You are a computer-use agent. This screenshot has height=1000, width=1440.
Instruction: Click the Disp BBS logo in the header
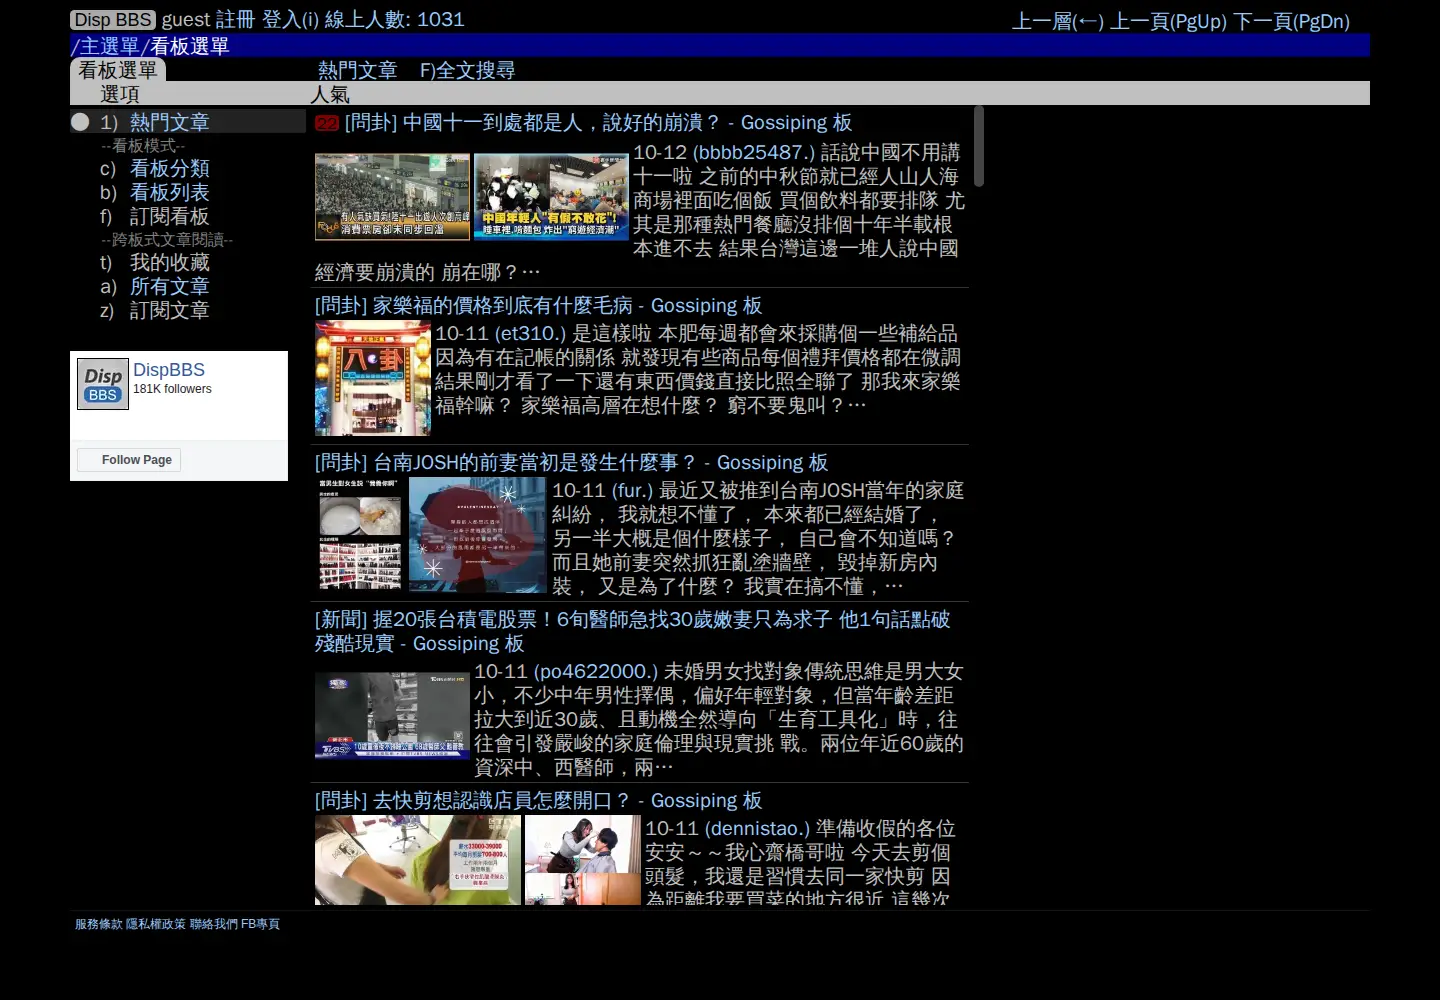pos(113,20)
